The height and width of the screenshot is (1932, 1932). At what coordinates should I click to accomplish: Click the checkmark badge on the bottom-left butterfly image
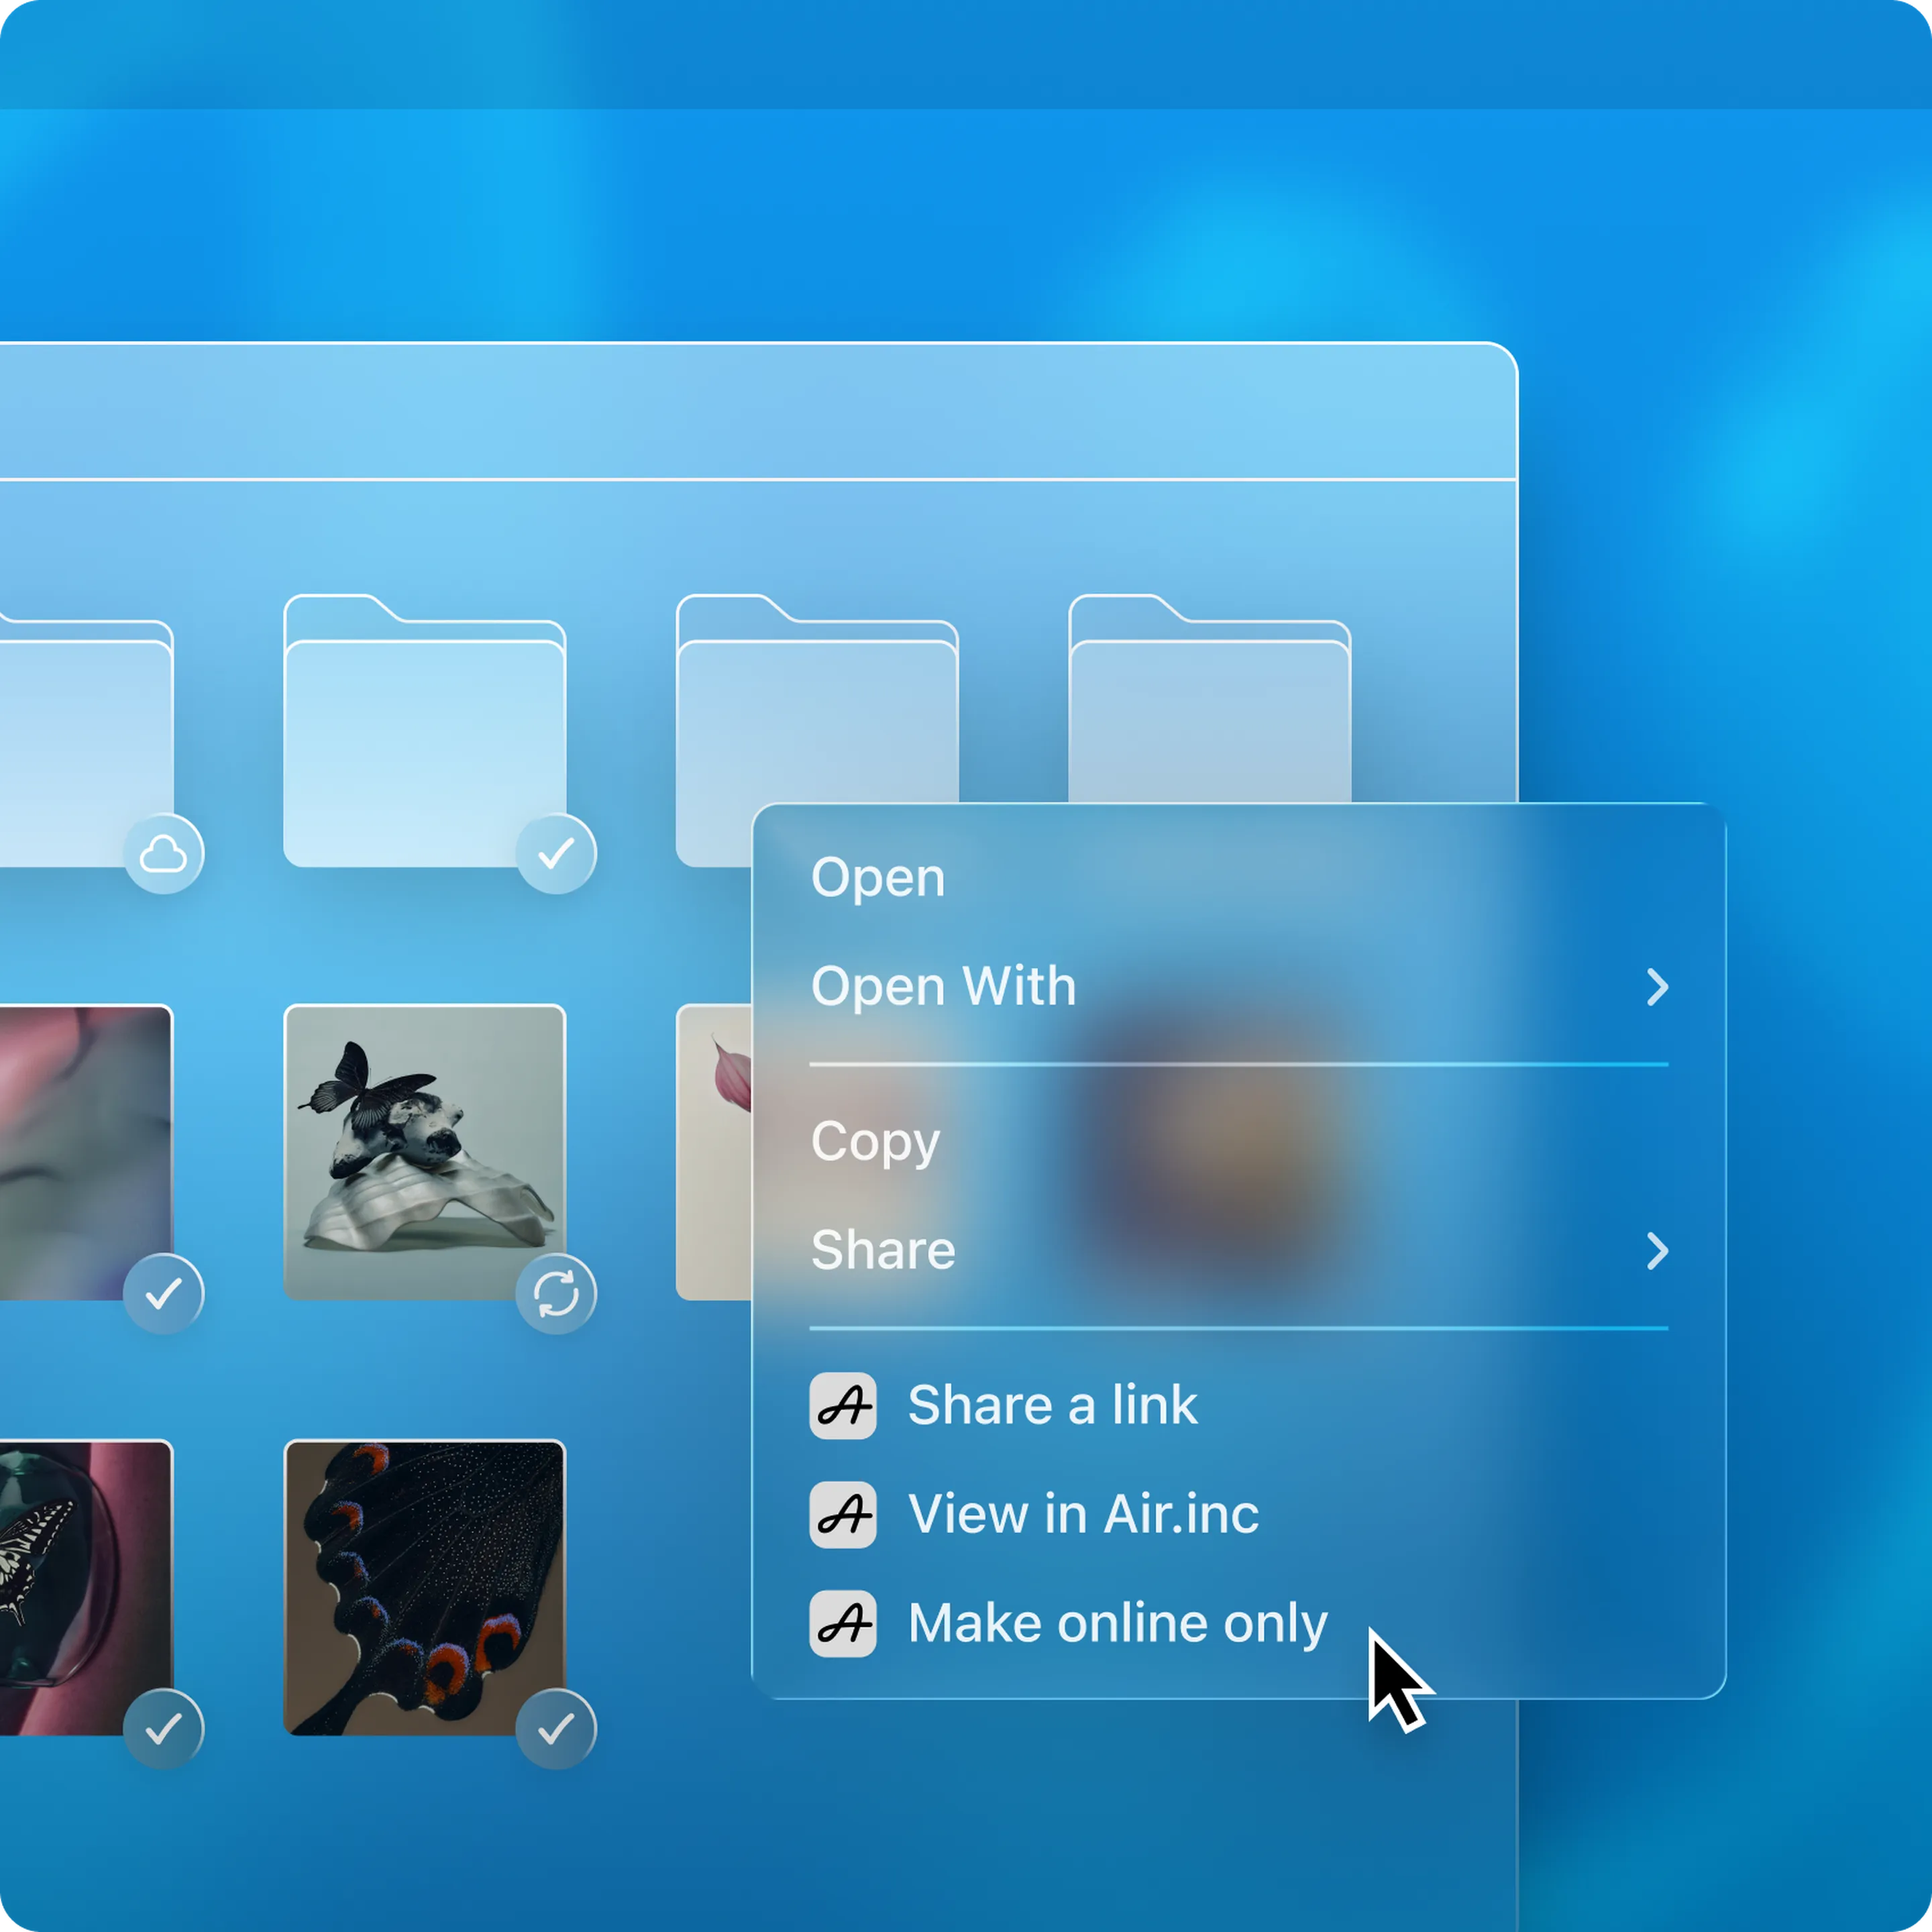point(163,1729)
